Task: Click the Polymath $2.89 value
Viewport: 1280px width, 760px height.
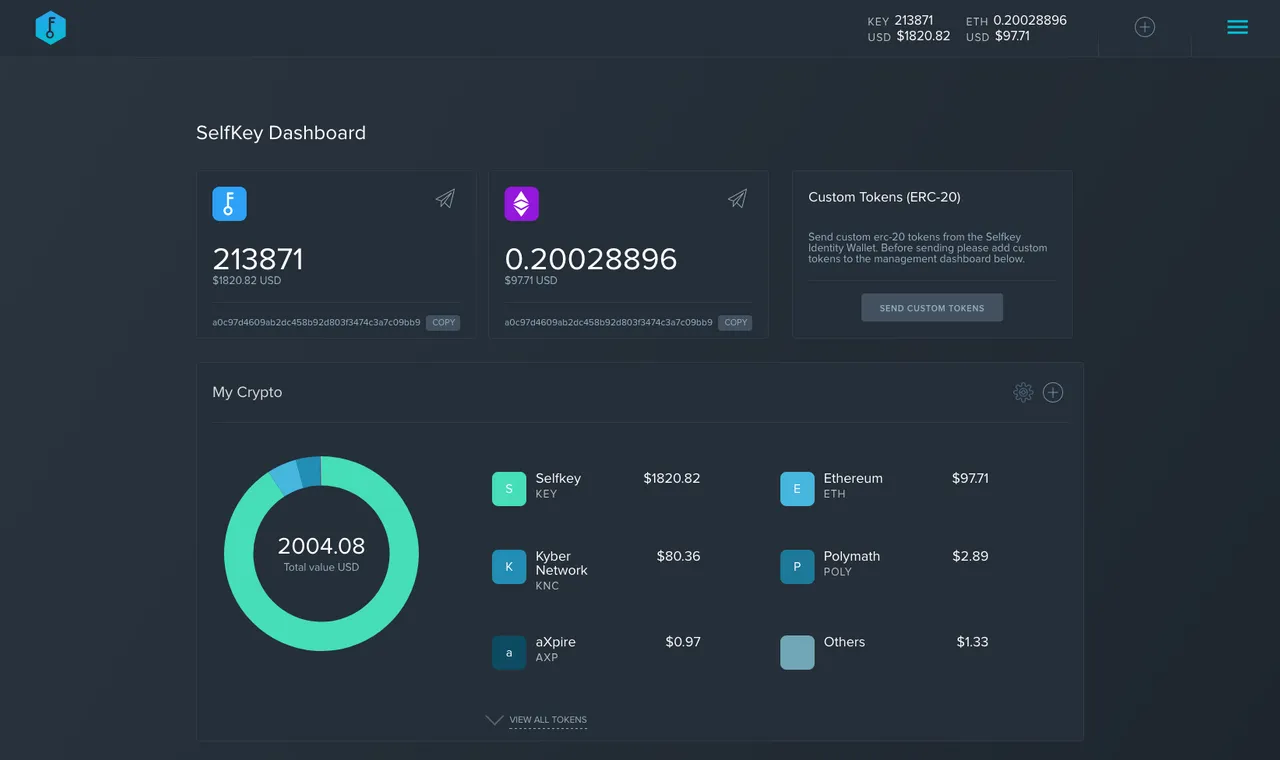Action: tap(970, 556)
